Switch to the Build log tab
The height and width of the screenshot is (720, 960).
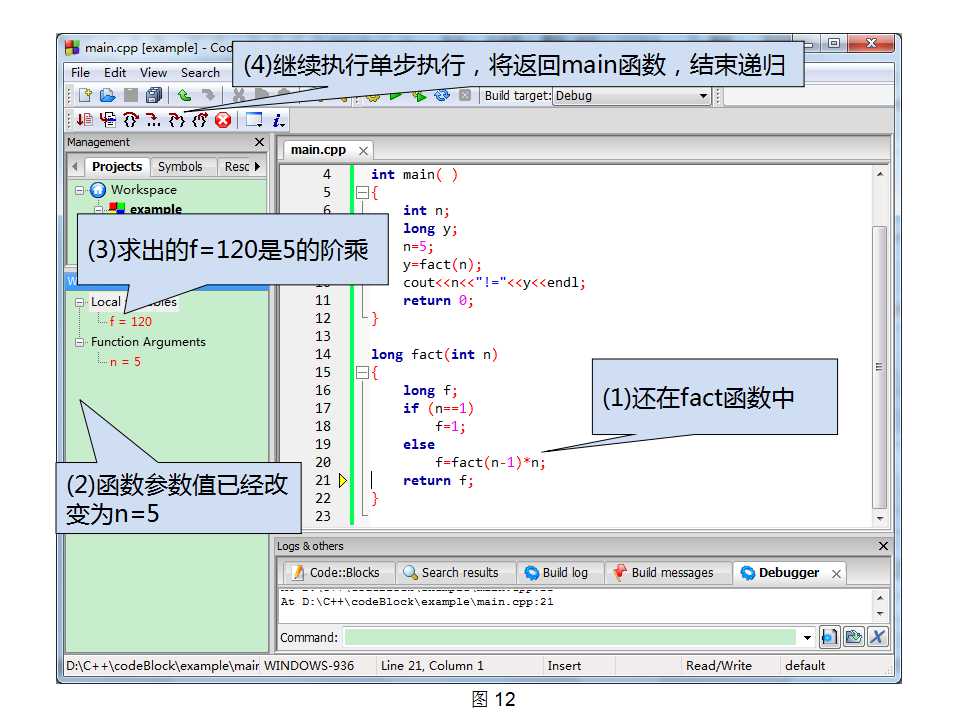coord(557,573)
